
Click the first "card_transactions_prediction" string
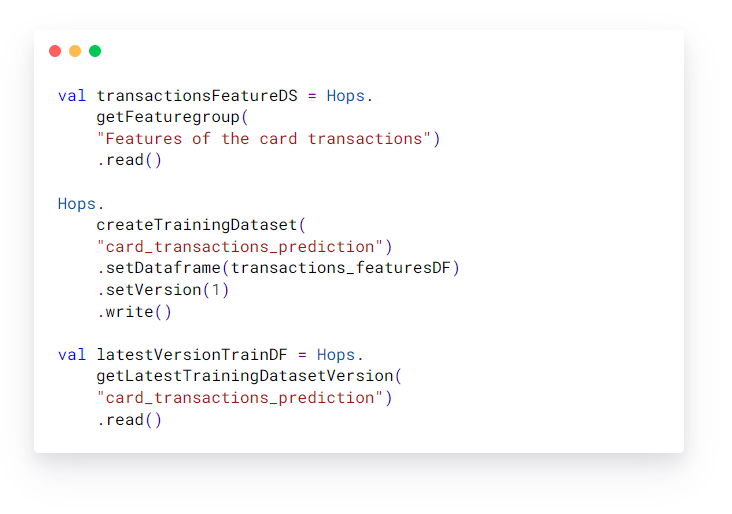(244, 247)
